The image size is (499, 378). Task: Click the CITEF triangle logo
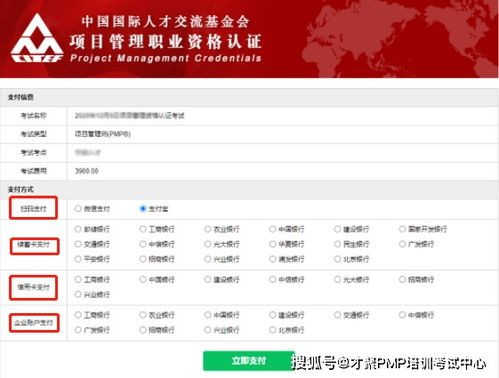click(x=37, y=38)
